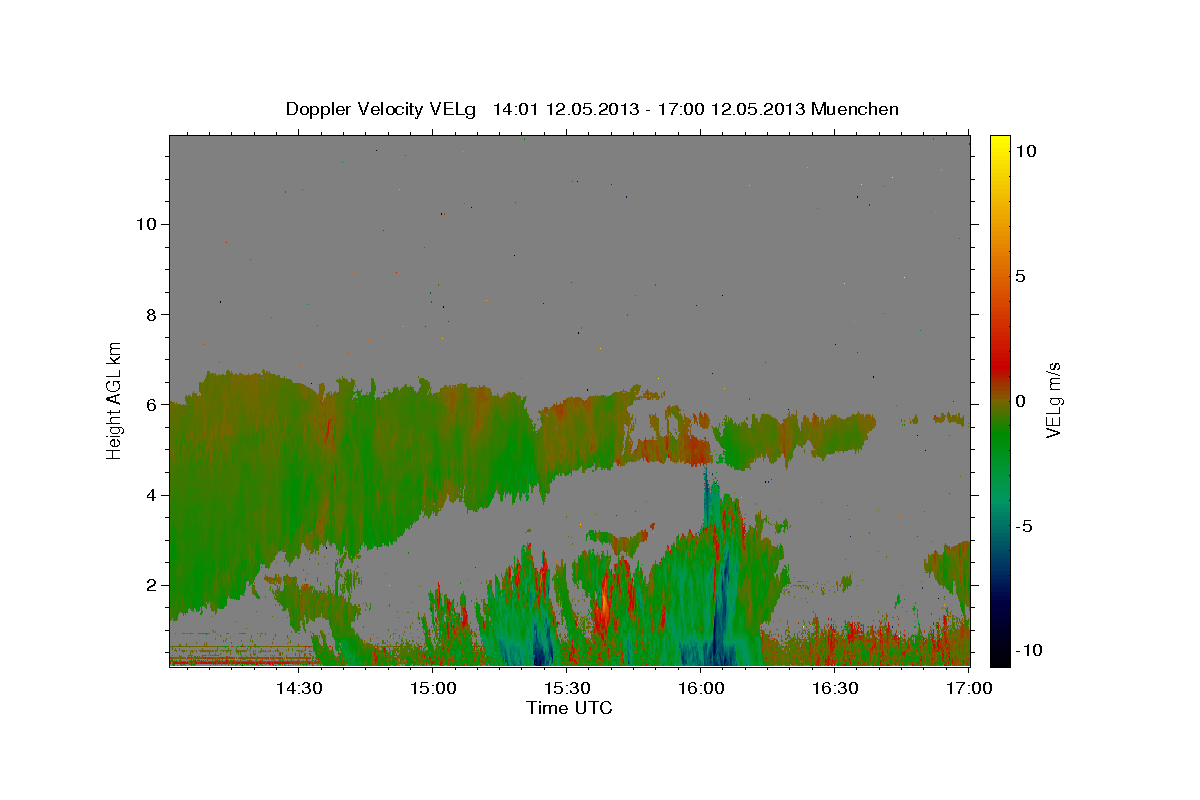Click the "Time UTC" axis label
The height and width of the screenshot is (800, 1200).
569,708
